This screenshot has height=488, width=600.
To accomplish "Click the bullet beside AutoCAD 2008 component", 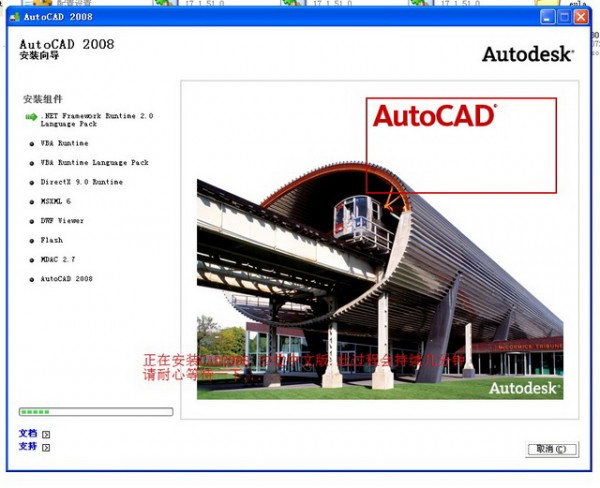I will [32, 279].
